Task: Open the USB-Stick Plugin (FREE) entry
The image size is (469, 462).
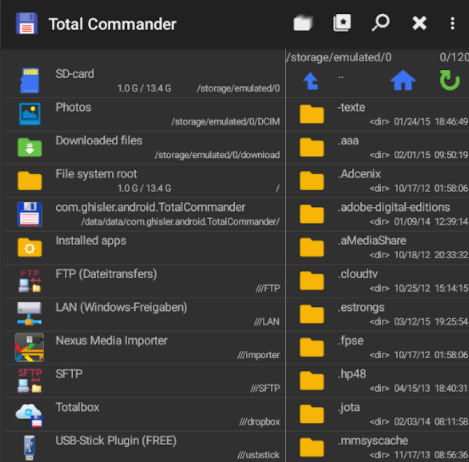Action: 143,447
